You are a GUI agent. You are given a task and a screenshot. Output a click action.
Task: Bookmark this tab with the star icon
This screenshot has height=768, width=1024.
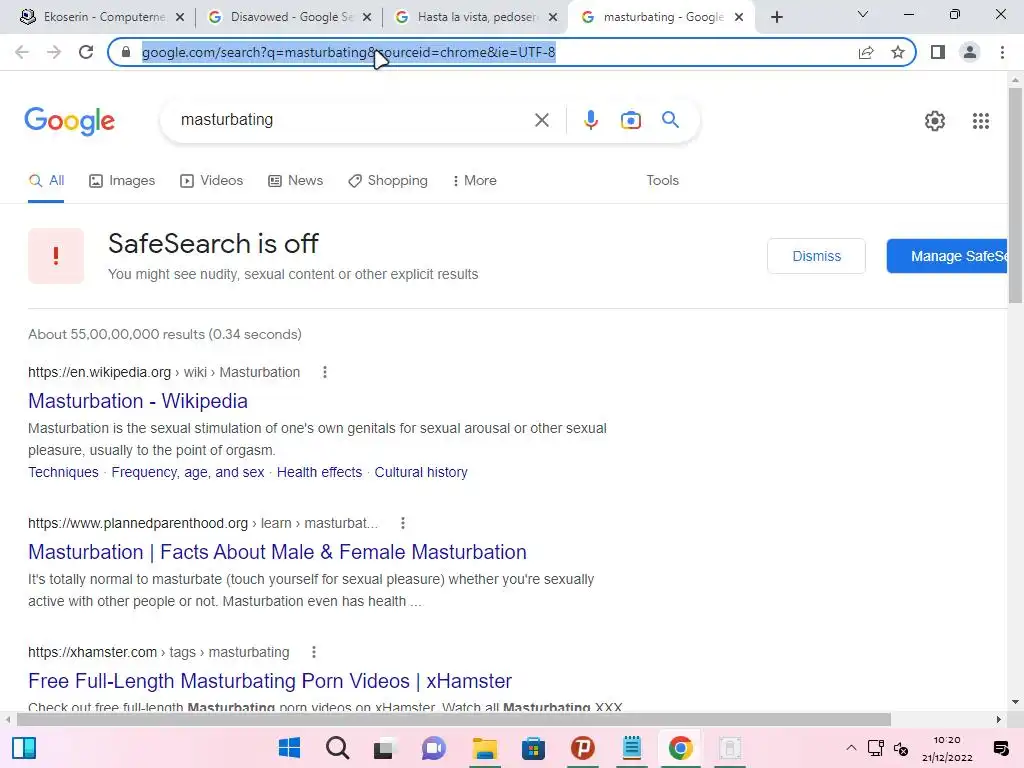[898, 52]
